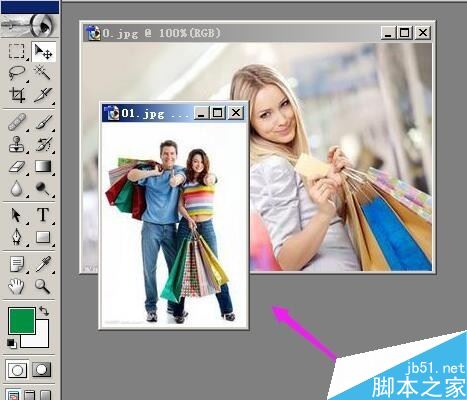The image size is (467, 400).
Task: Reset to default black and white colors
Action: (x=11, y=343)
